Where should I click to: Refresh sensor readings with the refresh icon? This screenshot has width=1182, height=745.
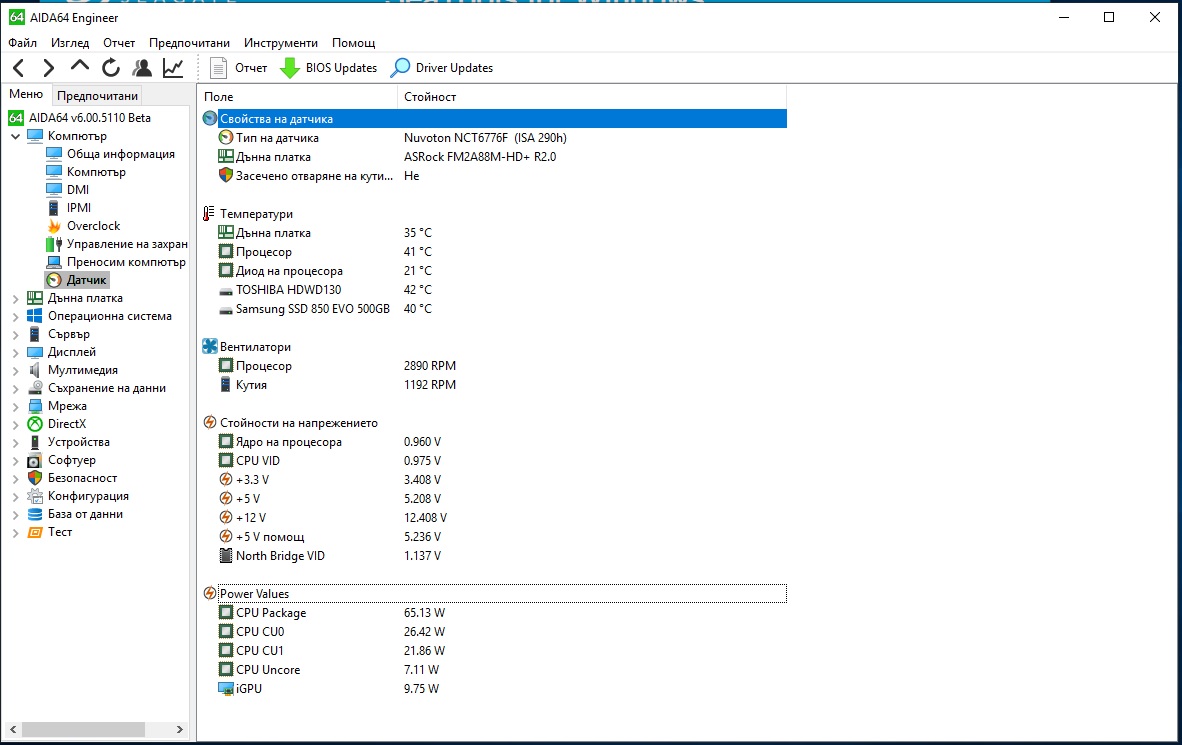click(111, 68)
